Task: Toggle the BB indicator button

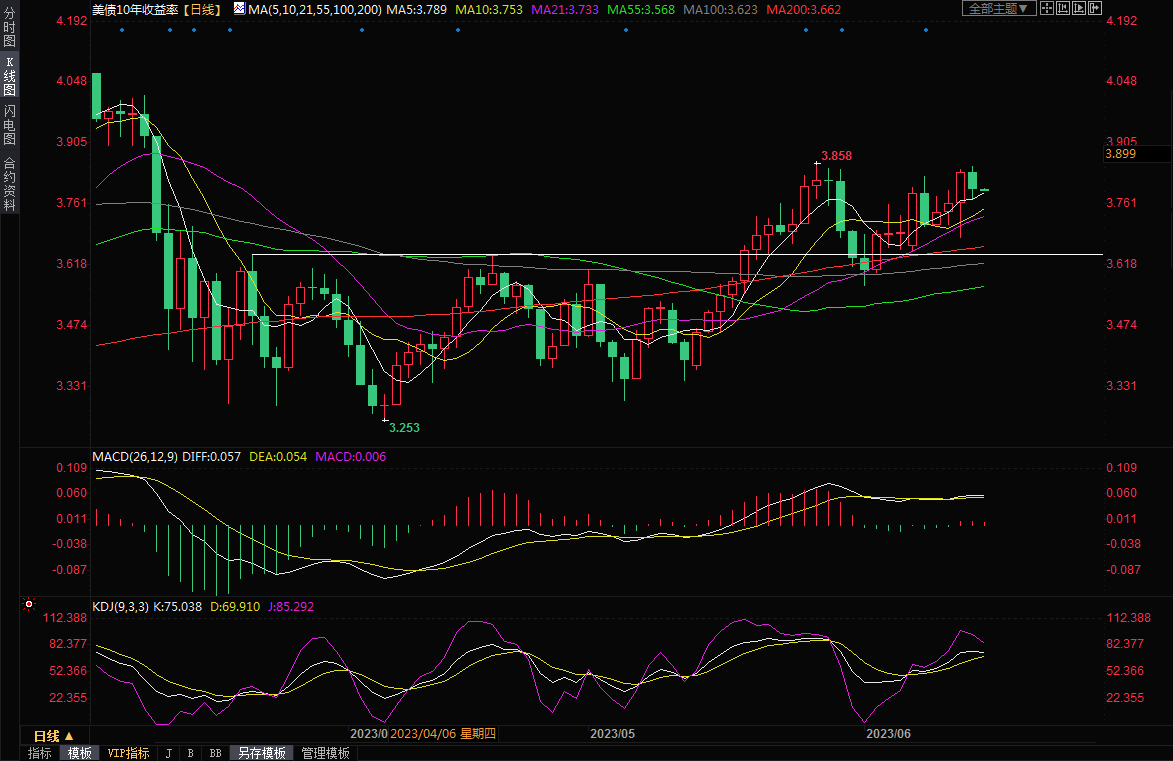Action: coord(215,753)
